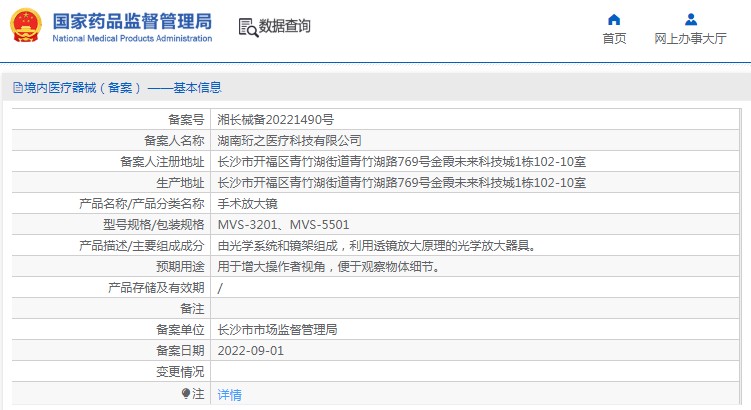
Task: Click the bulb icon beside 注
Action: coord(186,393)
